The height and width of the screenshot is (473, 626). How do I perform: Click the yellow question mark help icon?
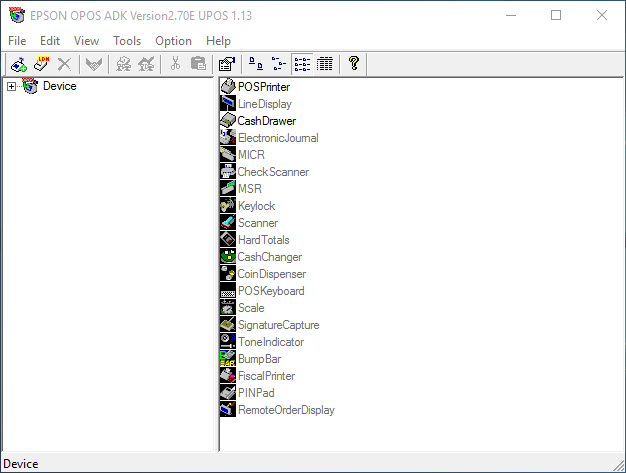pyautogui.click(x=353, y=64)
